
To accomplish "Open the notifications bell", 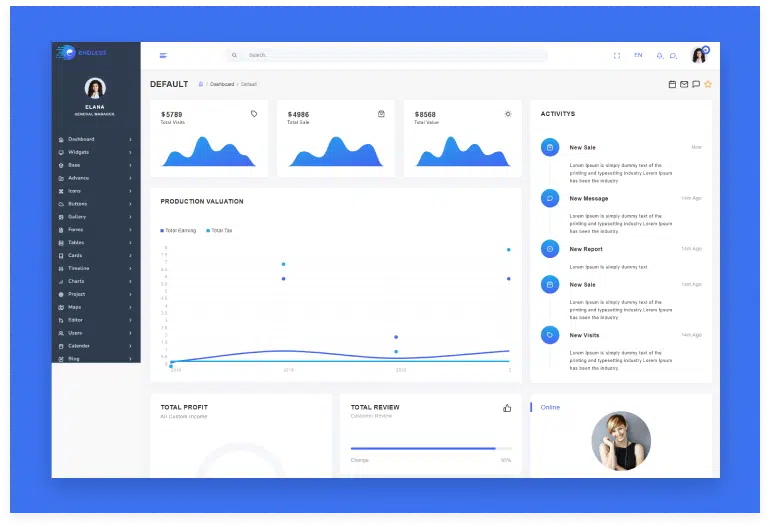I will pyautogui.click(x=660, y=55).
